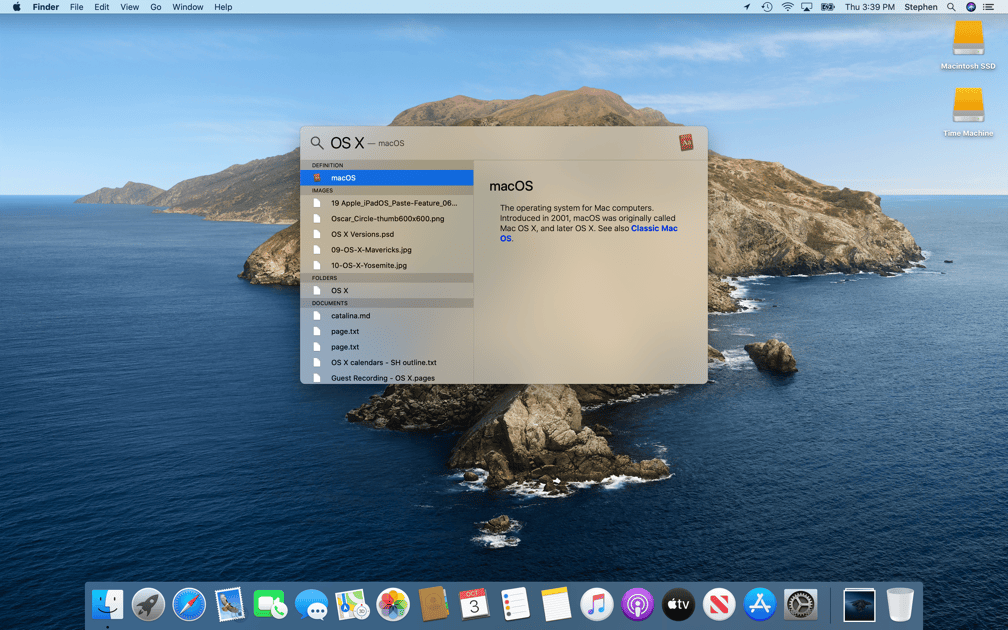Image resolution: width=1008 pixels, height=630 pixels.
Task: Launch Music app from the Dock
Action: coord(597,604)
